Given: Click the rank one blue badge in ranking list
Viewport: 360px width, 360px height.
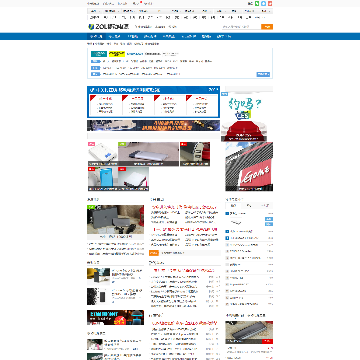Looking at the screenshot, I should 227,213.
